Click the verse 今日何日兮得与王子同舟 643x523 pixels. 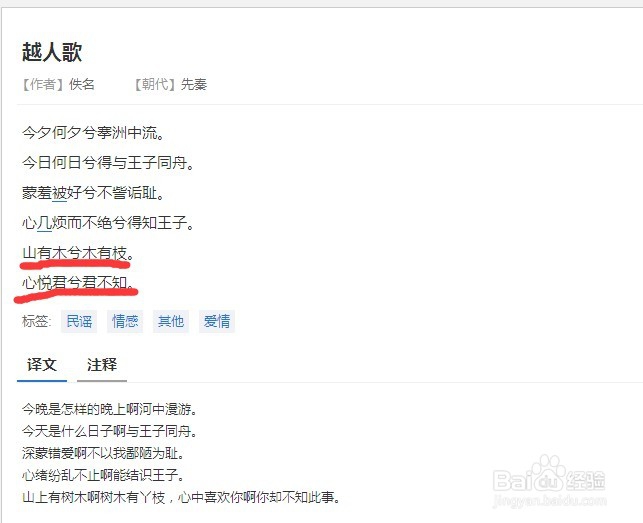tap(108, 163)
